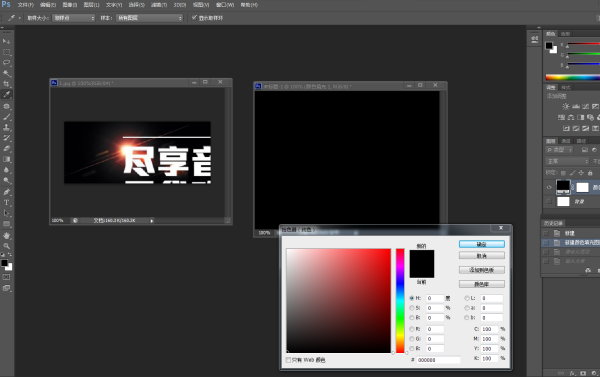600x377 pixels.
Task: Open the tool preset picker arrow
Action: click(20, 18)
